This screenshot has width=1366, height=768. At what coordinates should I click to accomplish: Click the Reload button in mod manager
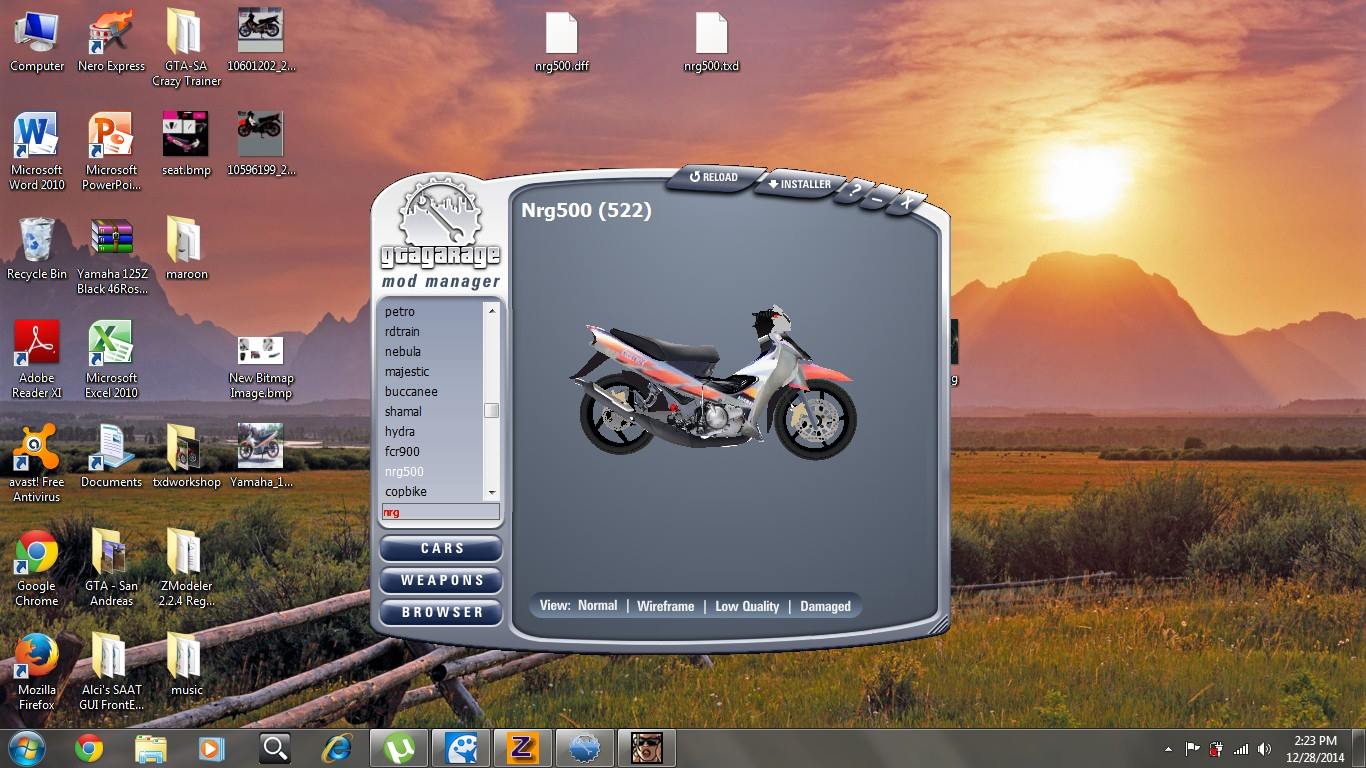[714, 178]
